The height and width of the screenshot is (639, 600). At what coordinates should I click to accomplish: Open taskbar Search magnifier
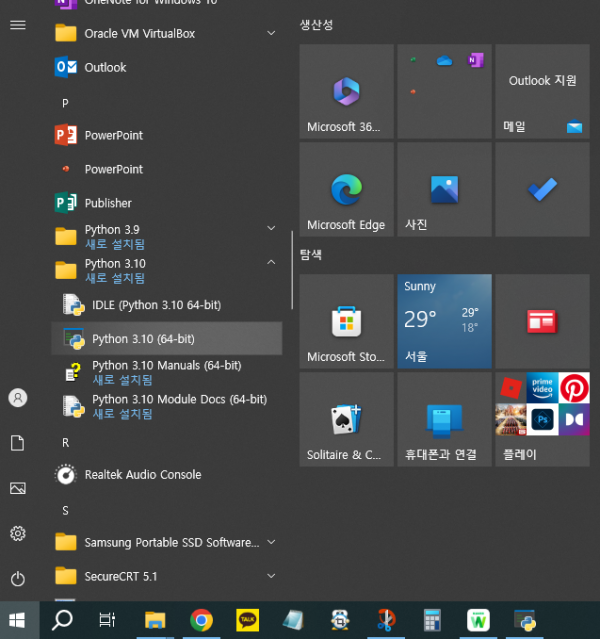(62, 620)
